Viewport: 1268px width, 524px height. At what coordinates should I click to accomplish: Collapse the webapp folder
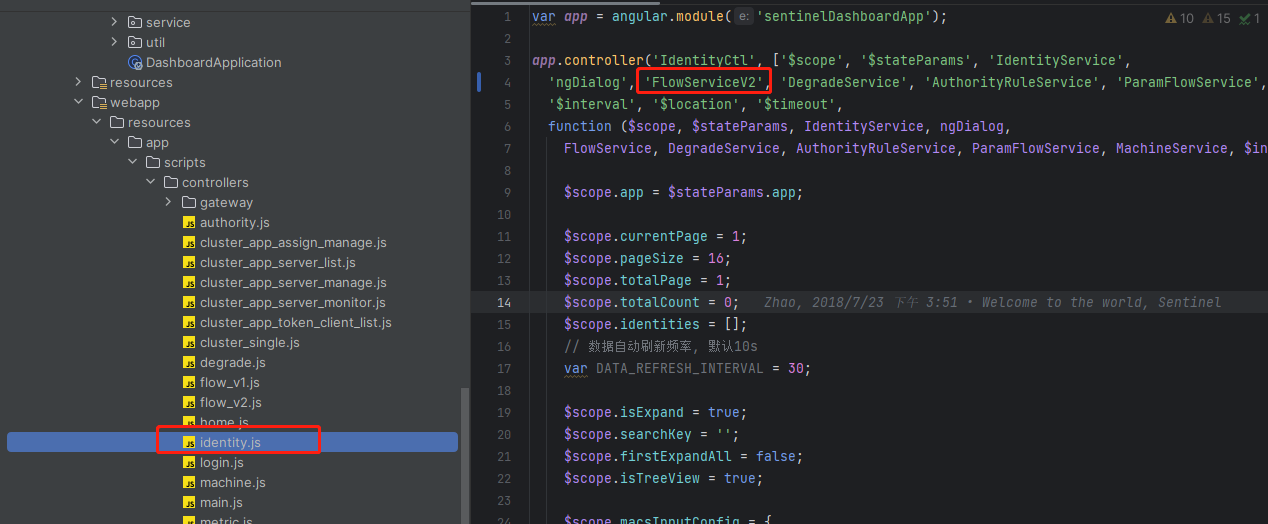tap(78, 102)
